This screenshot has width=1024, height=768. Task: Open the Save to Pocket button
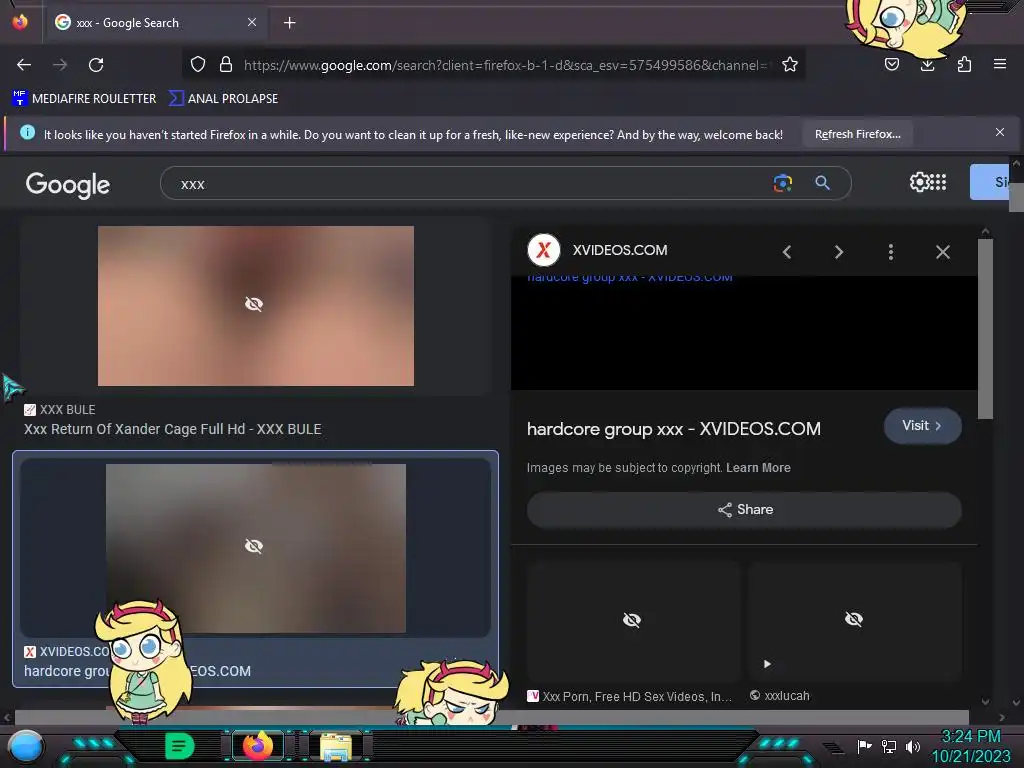(x=891, y=64)
